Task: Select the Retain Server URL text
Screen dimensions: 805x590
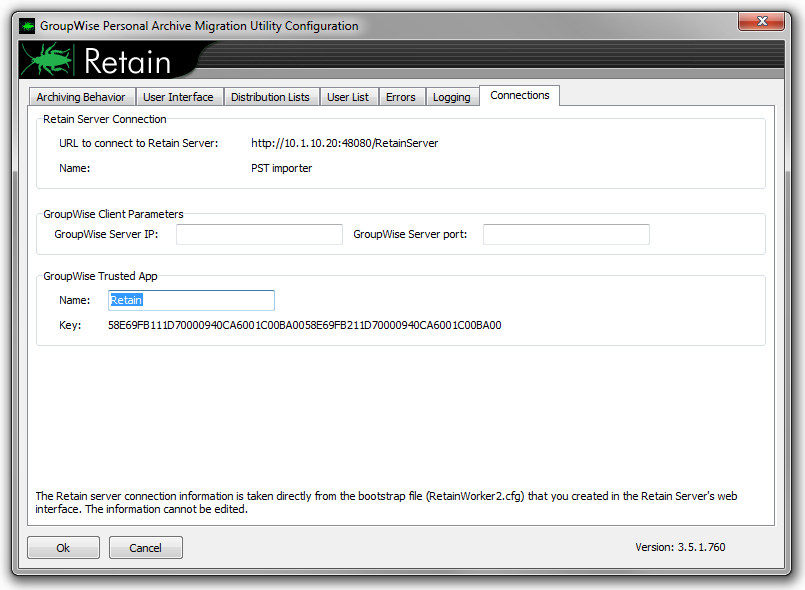Action: (x=344, y=143)
